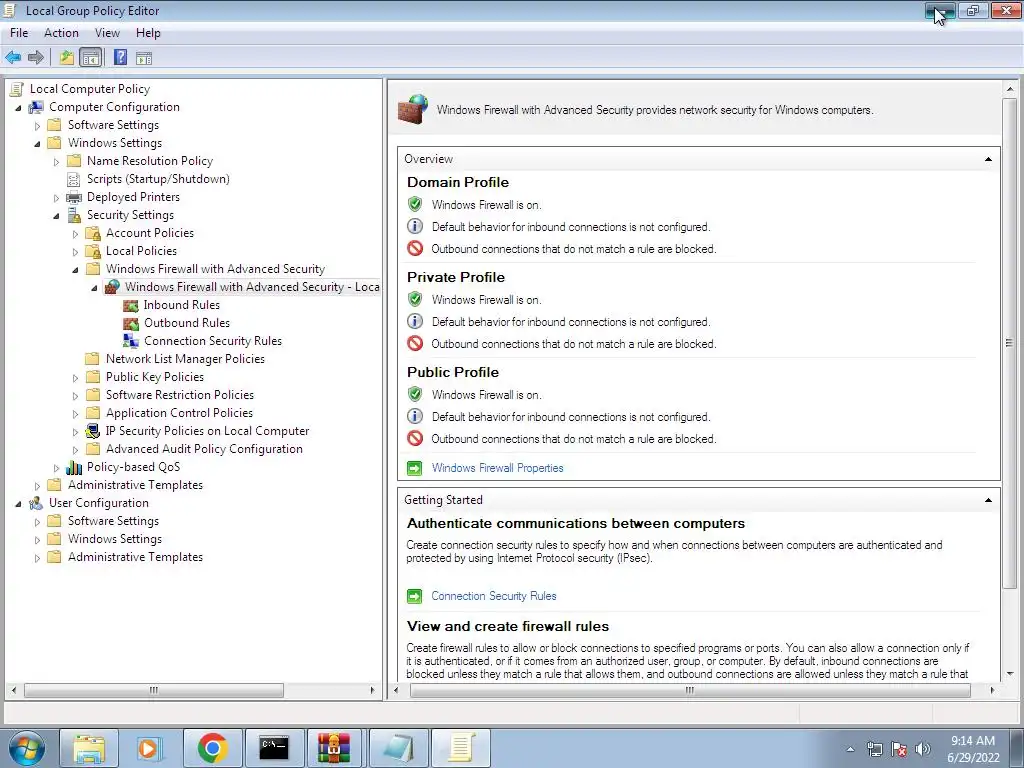Image resolution: width=1024 pixels, height=768 pixels.
Task: Expand the Public Key Policies node
Action: pyautogui.click(x=75, y=377)
